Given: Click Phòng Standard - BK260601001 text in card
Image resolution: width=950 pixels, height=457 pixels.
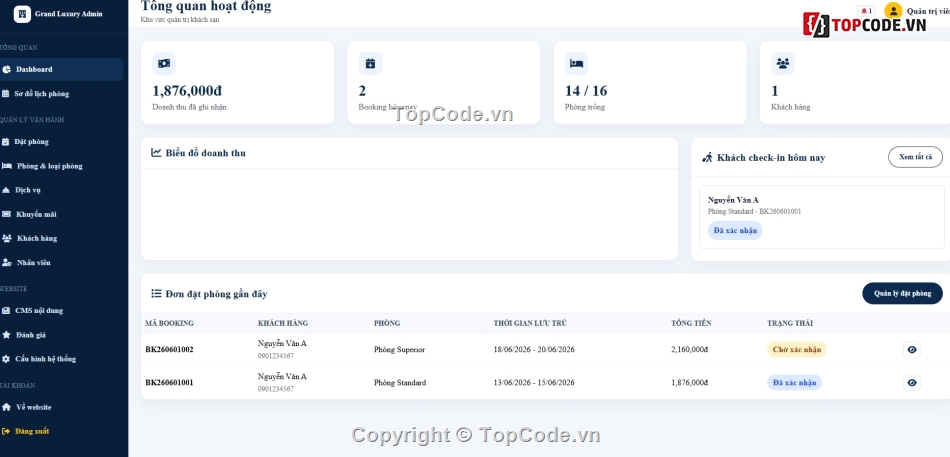Looking at the screenshot, I should point(754,212).
